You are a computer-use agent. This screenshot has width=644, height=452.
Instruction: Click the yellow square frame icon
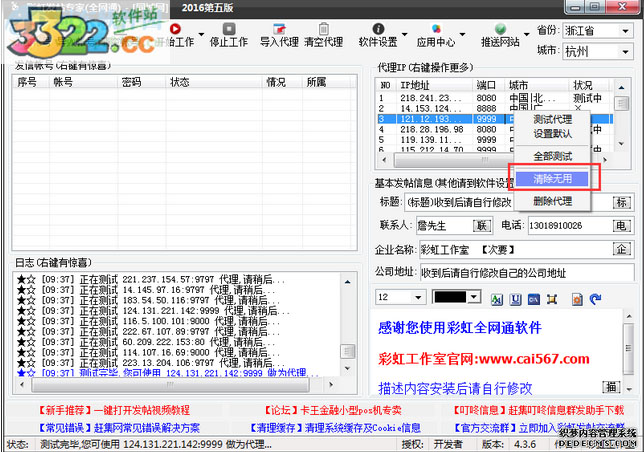click(552, 299)
